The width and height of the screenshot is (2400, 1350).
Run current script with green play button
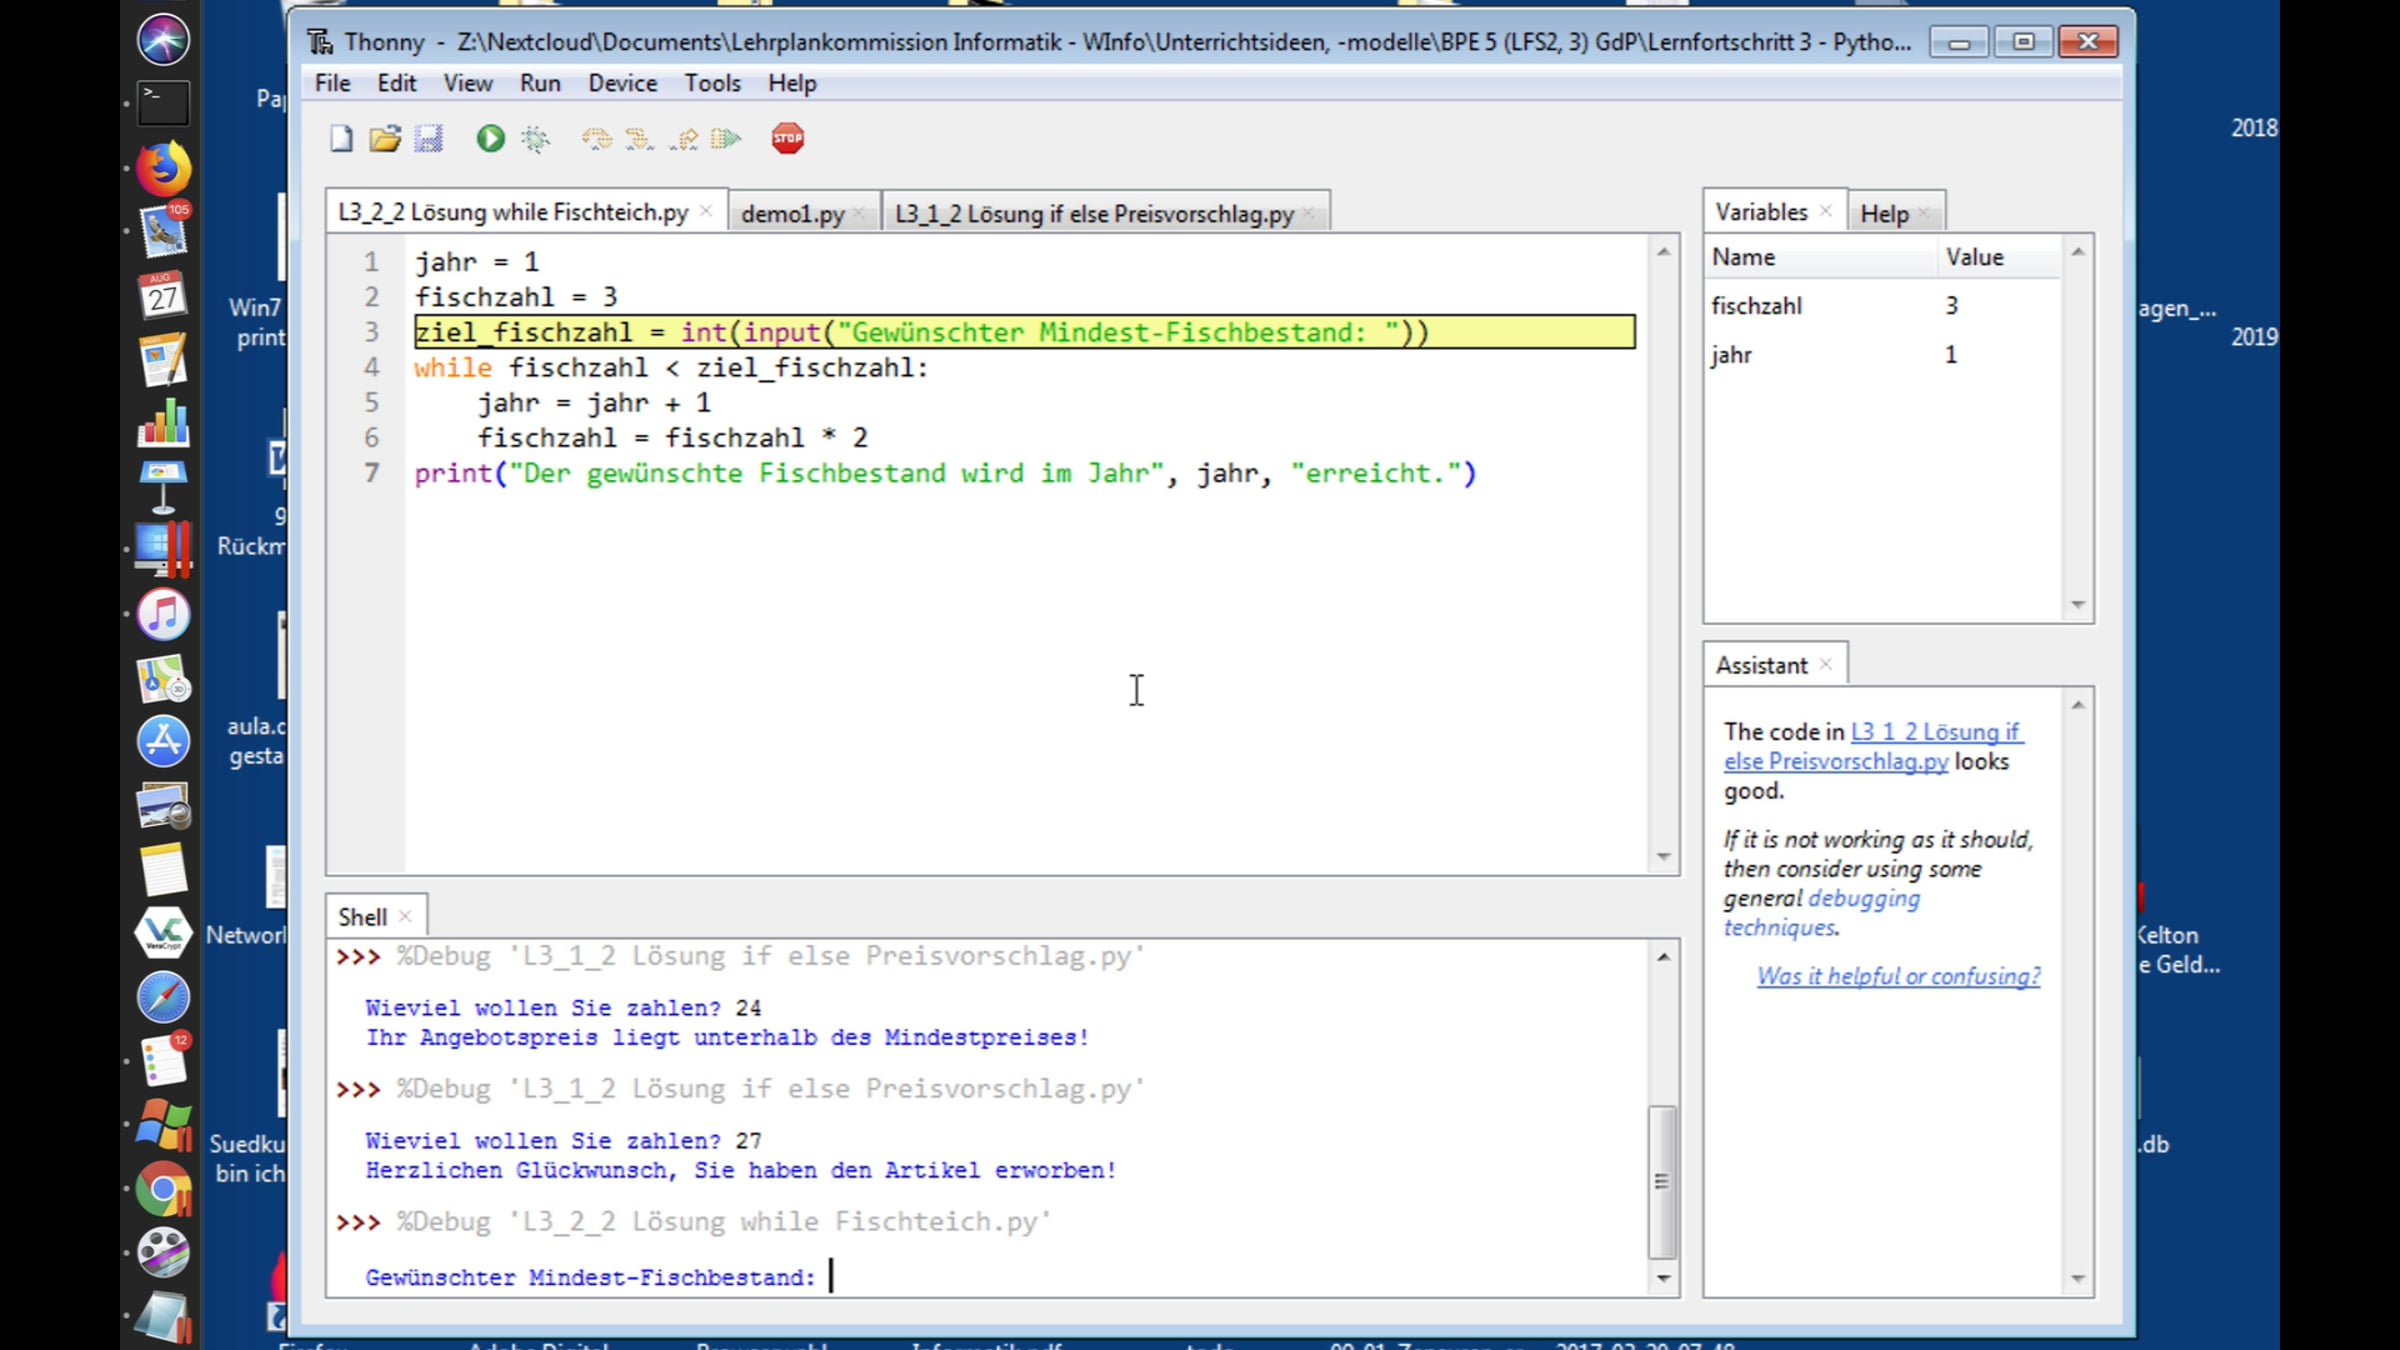tap(490, 138)
